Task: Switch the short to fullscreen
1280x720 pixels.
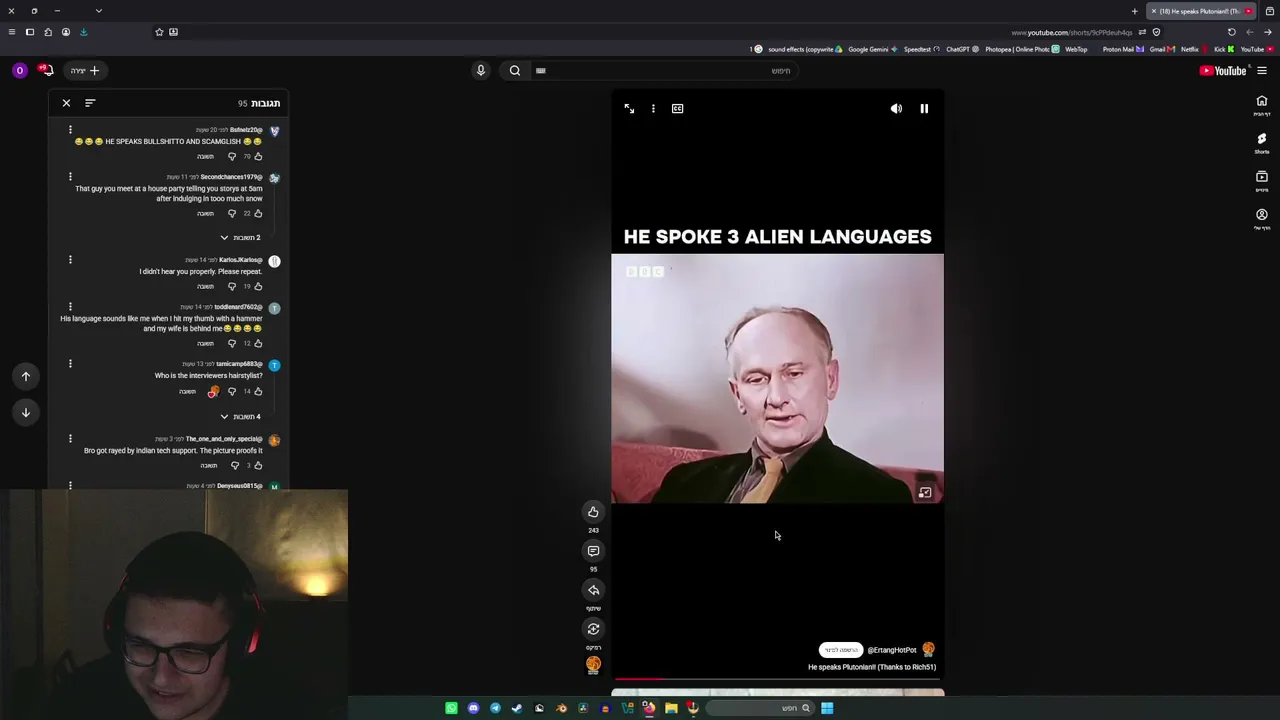Action: pyautogui.click(x=629, y=108)
